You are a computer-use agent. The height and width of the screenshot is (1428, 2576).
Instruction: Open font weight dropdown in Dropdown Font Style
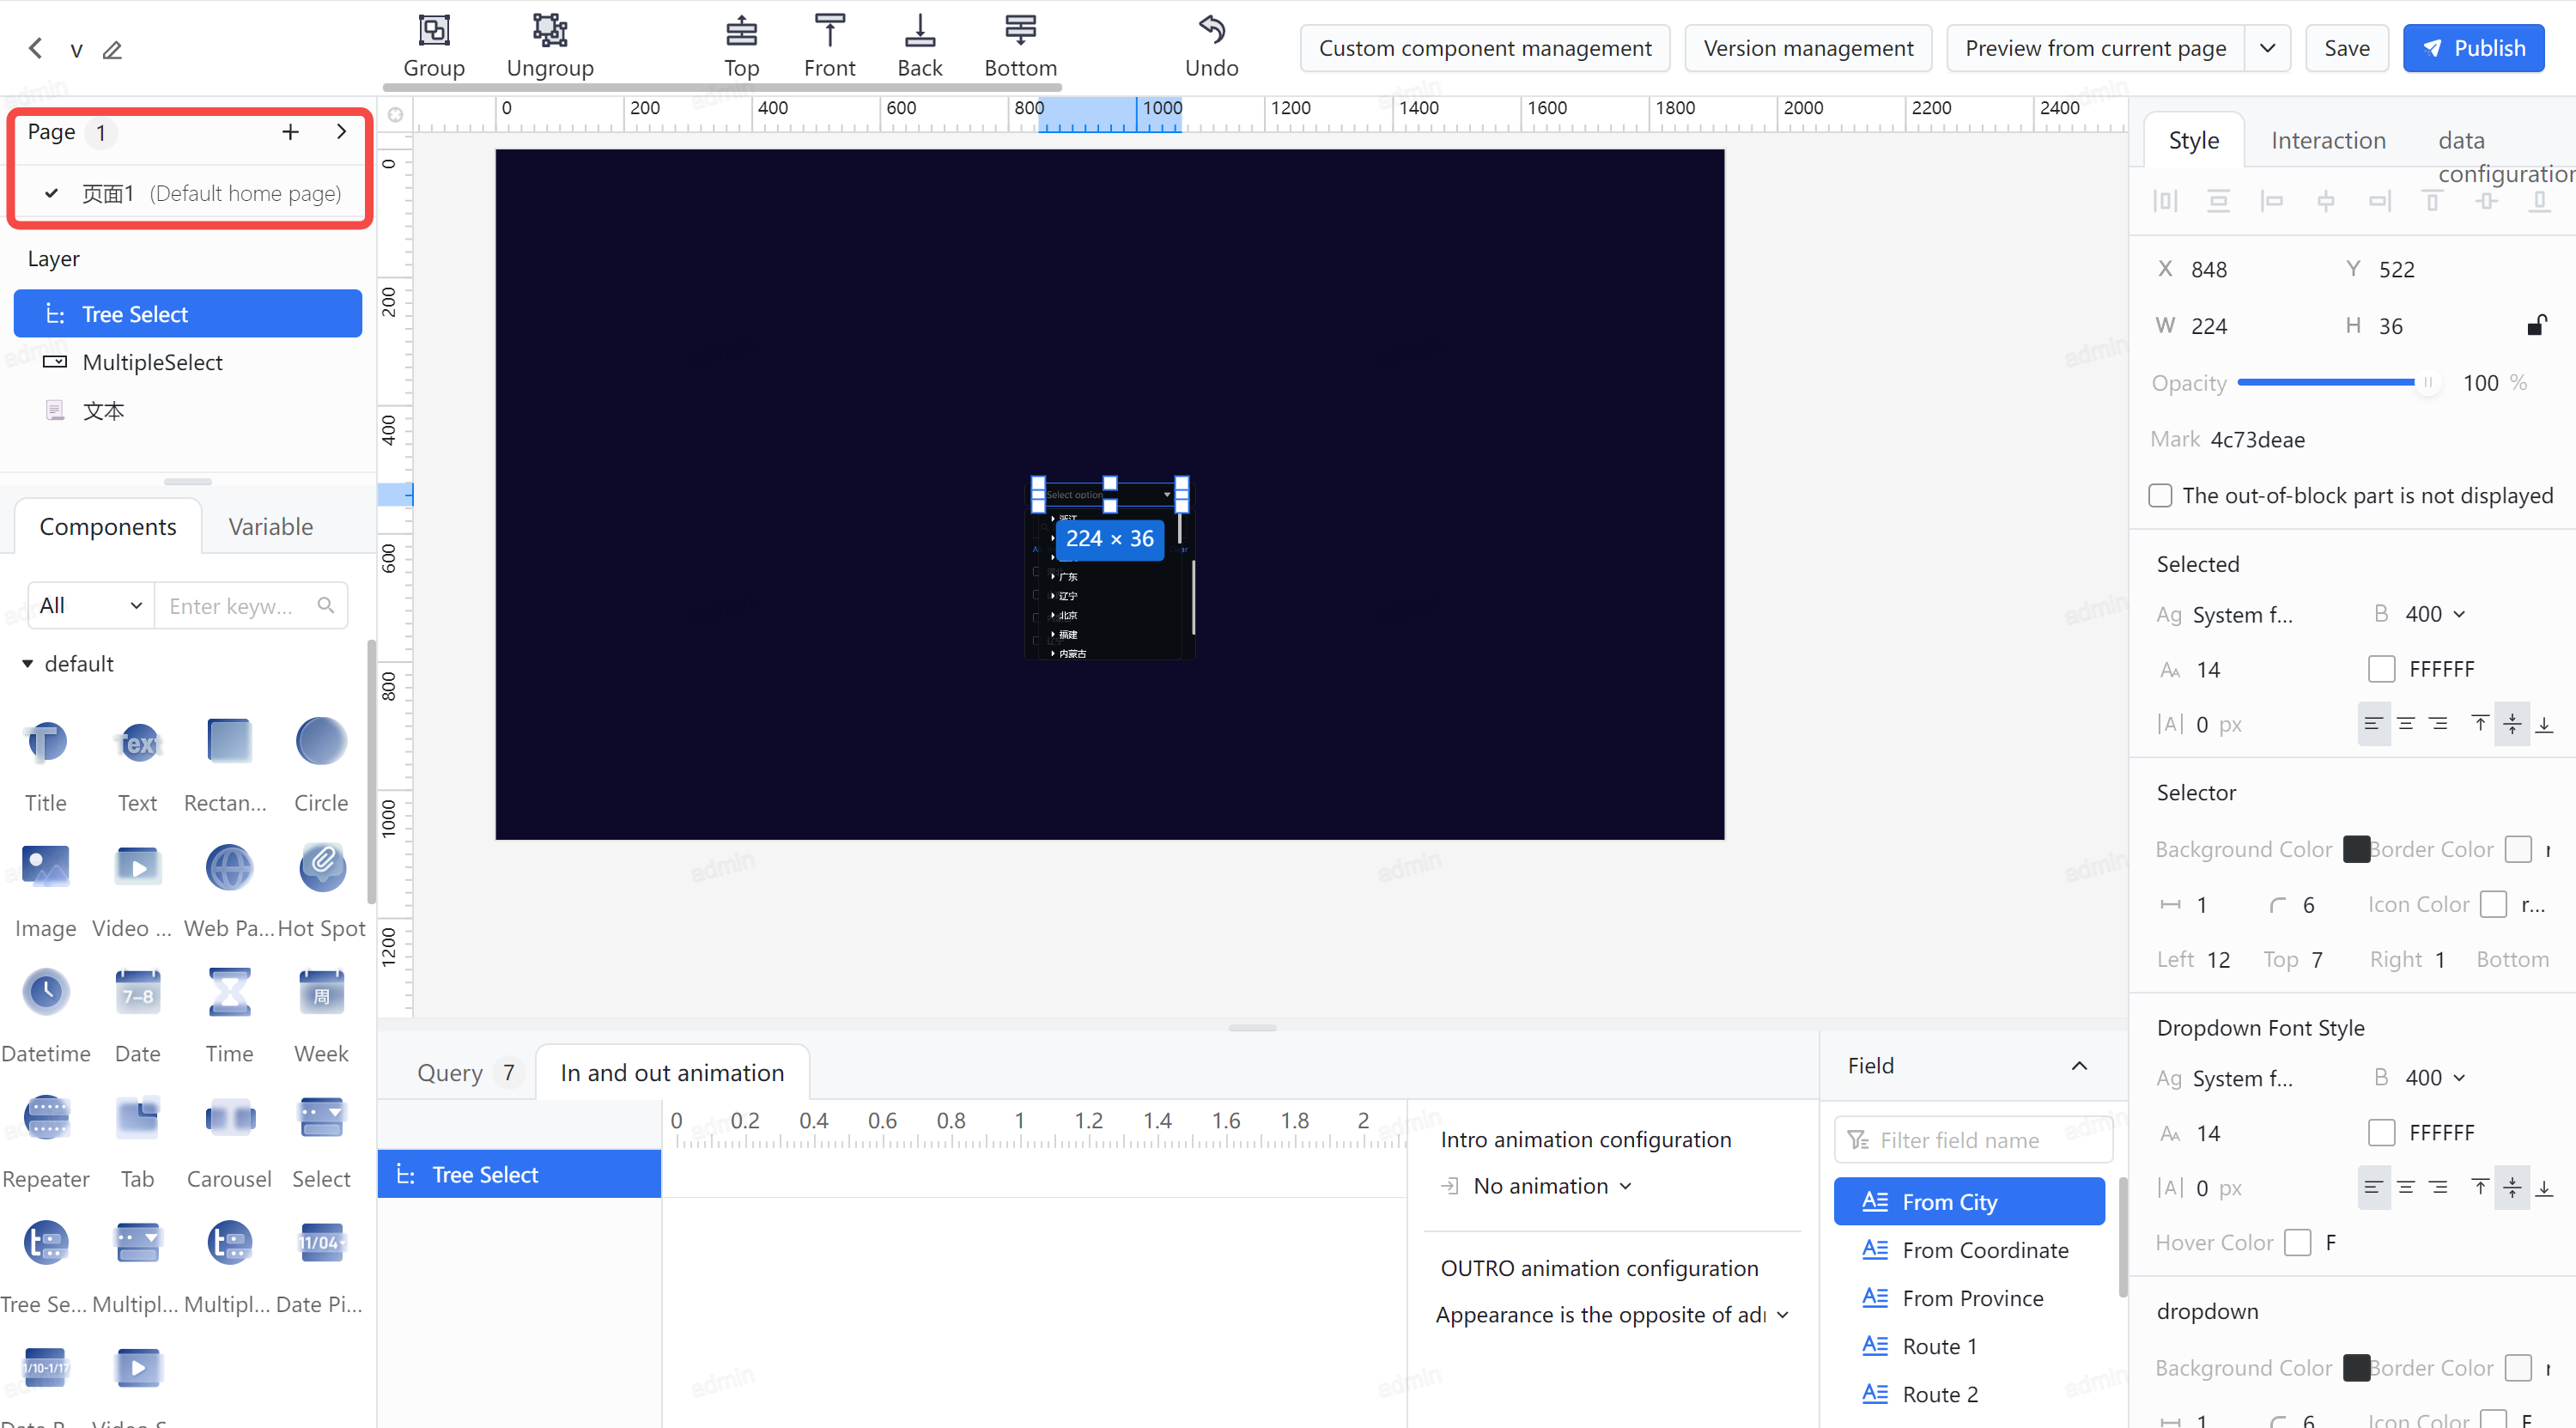(x=2435, y=1077)
